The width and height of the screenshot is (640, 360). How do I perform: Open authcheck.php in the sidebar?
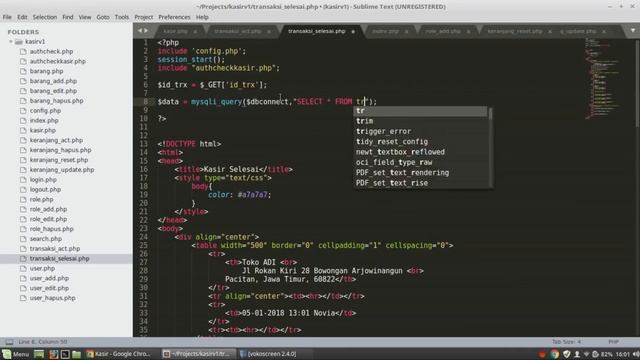point(51,51)
